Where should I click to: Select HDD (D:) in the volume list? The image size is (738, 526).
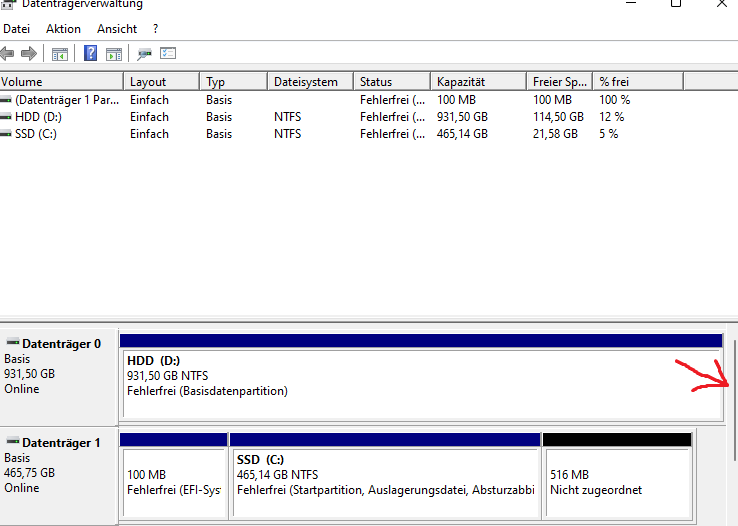pos(38,117)
